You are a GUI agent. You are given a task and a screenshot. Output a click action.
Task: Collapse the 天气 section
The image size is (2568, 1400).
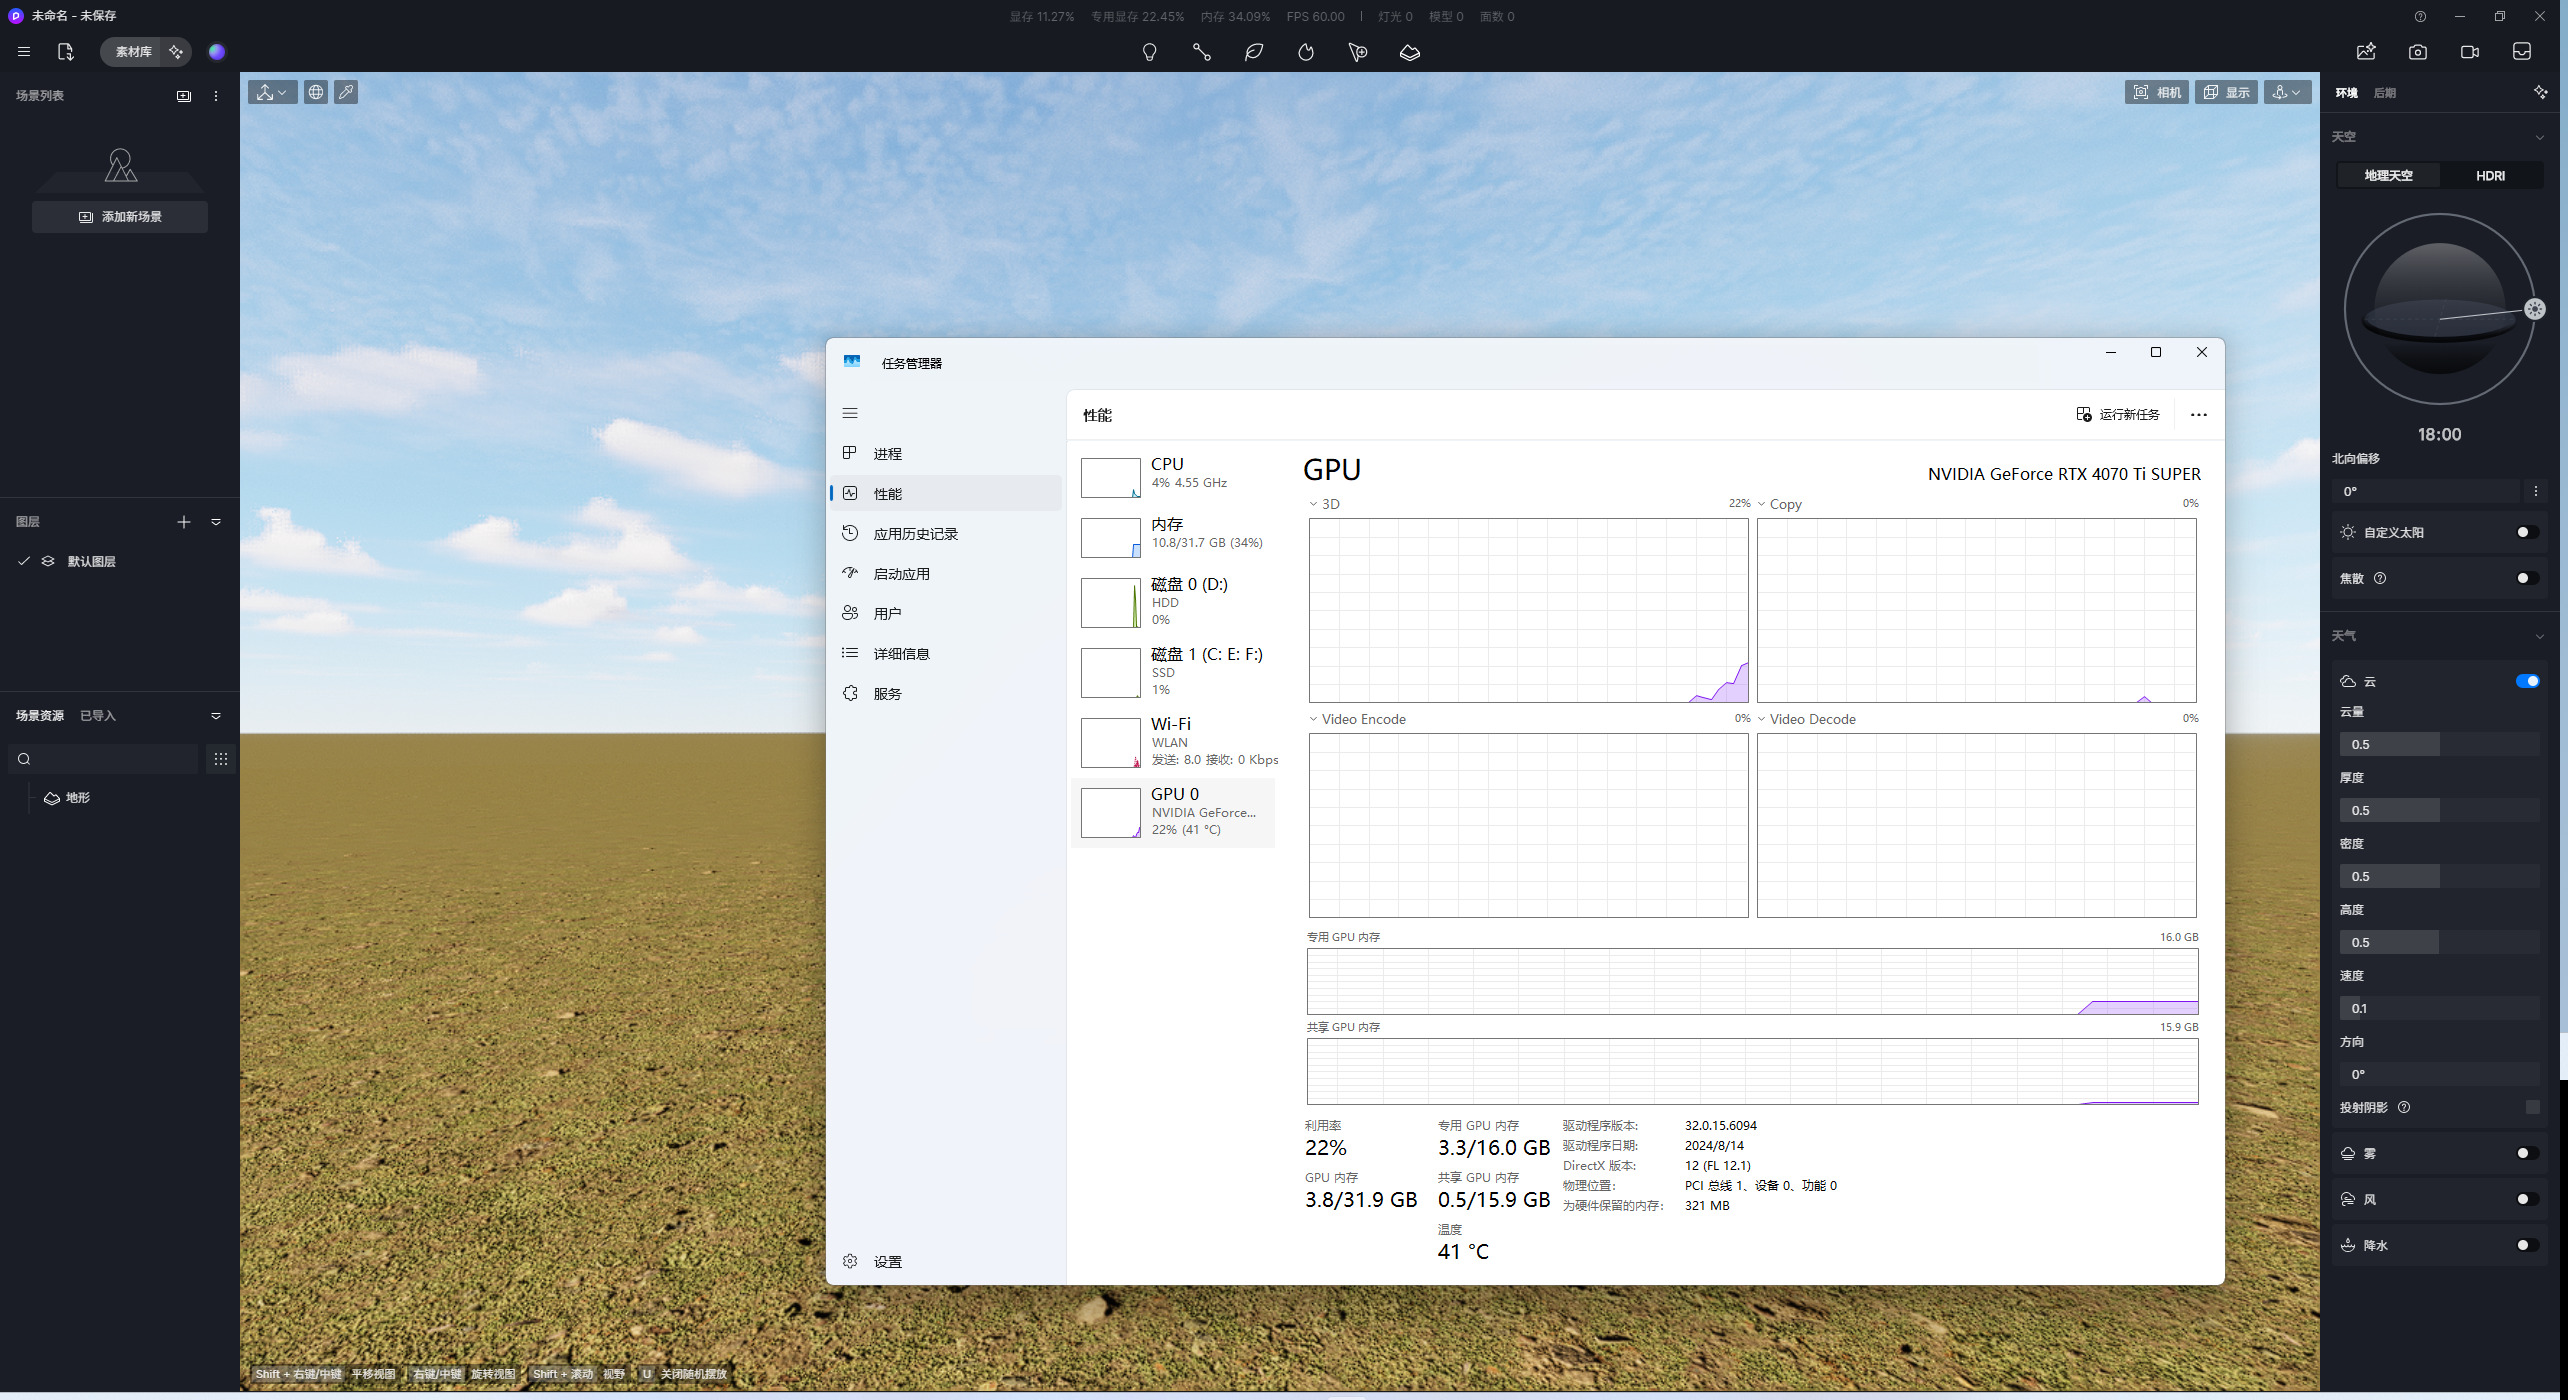[2539, 636]
